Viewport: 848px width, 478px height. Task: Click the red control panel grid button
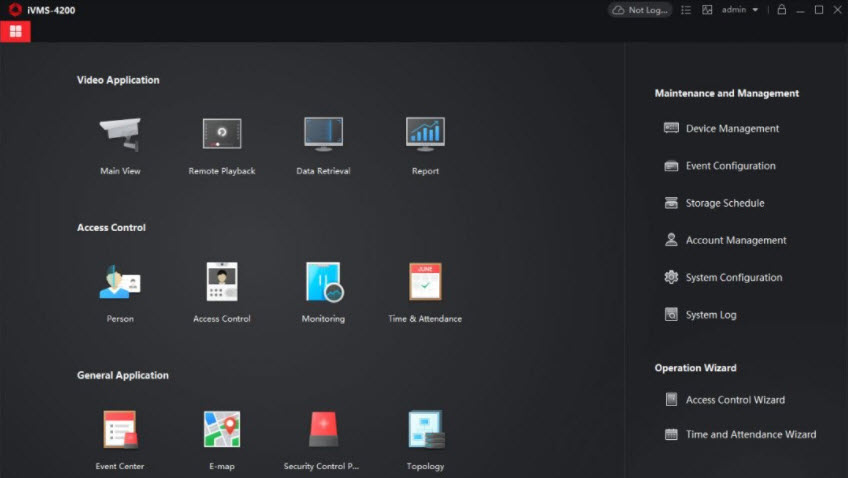pyautogui.click(x=15, y=31)
